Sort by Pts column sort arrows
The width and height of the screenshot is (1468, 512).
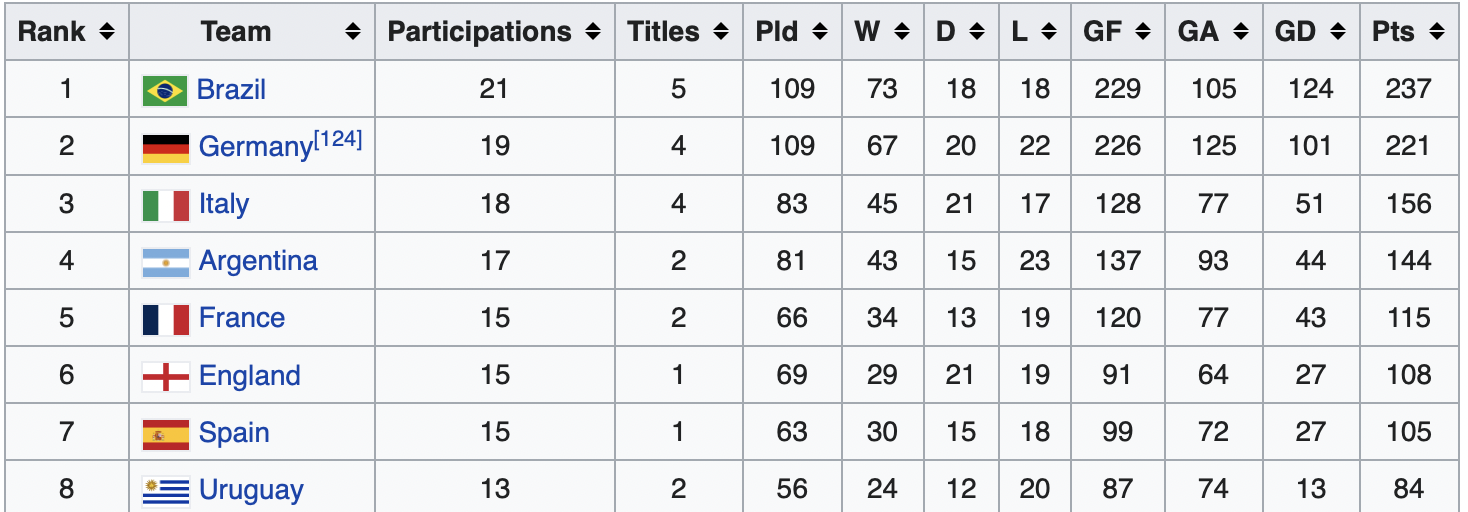click(x=1438, y=32)
